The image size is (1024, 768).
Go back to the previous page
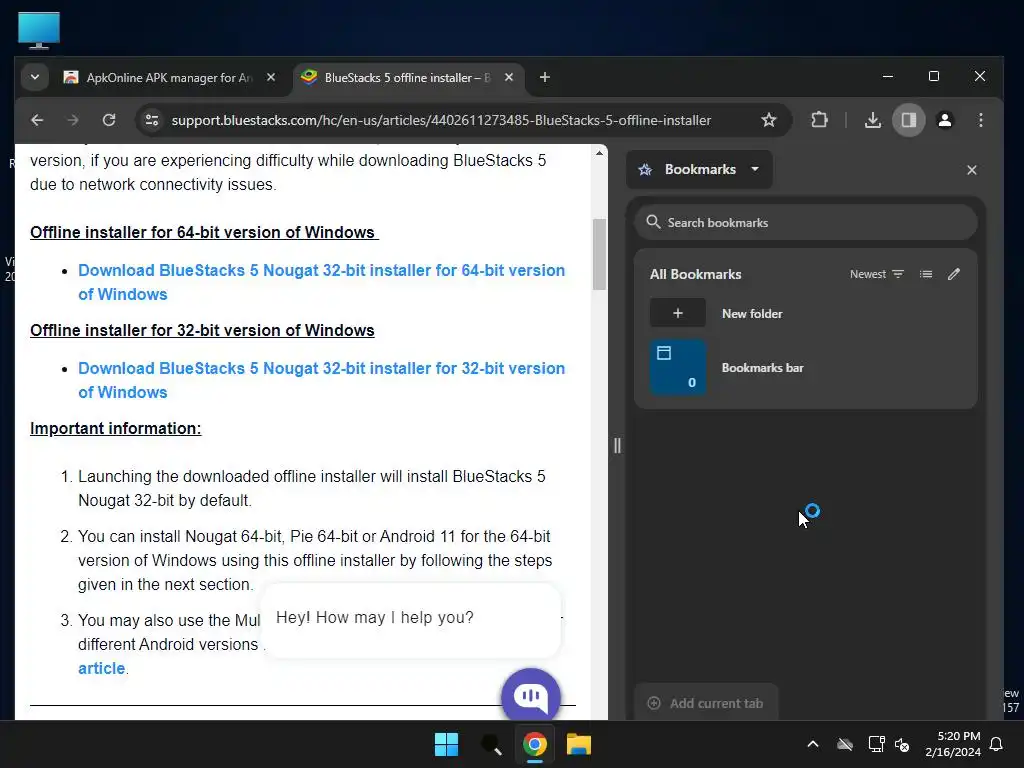coord(37,120)
